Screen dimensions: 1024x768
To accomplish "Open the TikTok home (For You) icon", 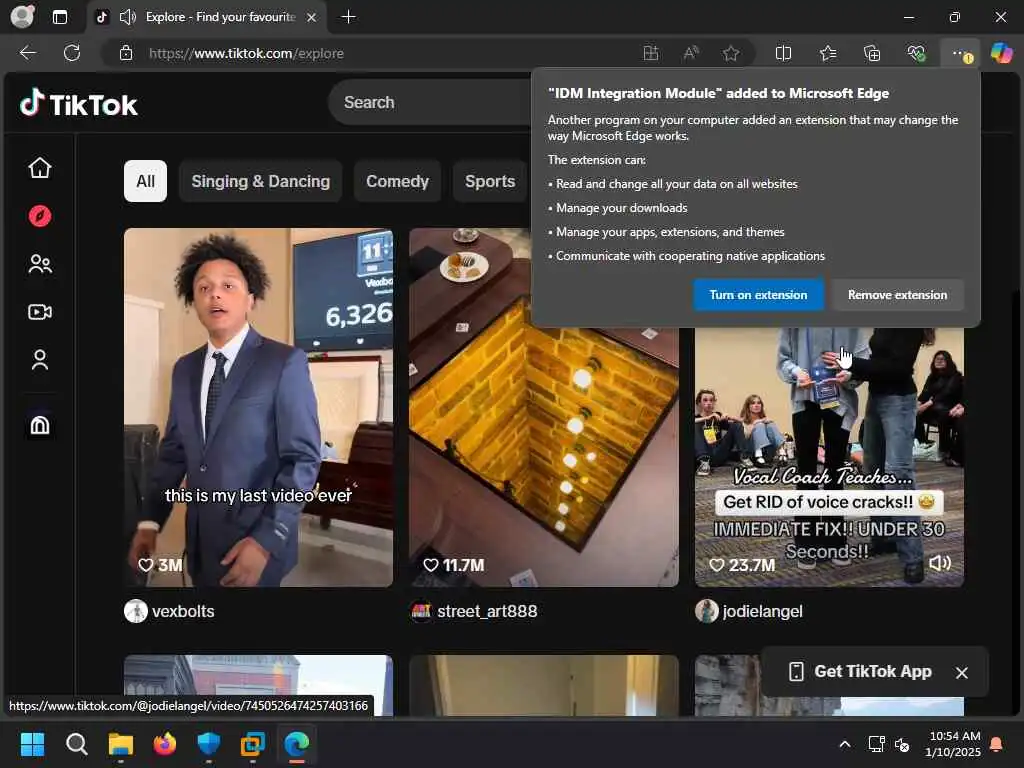I will pos(40,168).
